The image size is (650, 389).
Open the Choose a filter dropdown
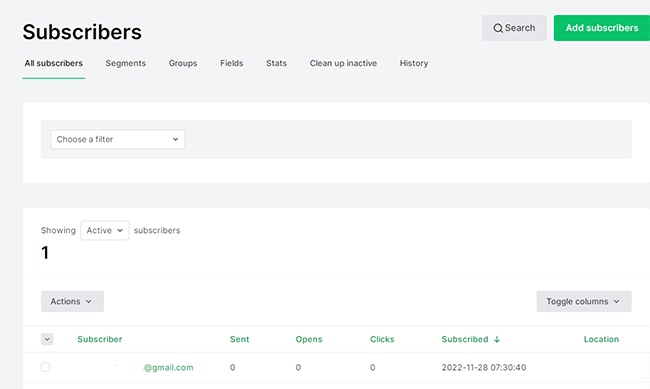pos(118,139)
